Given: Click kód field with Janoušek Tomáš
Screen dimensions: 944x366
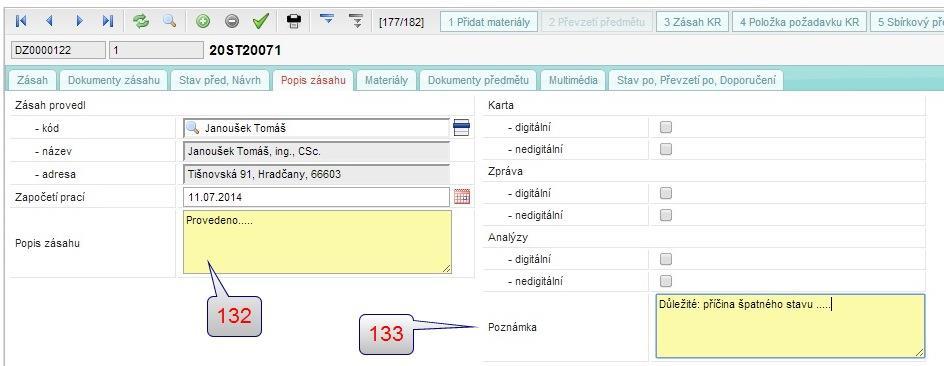Looking at the screenshot, I should (x=316, y=128).
